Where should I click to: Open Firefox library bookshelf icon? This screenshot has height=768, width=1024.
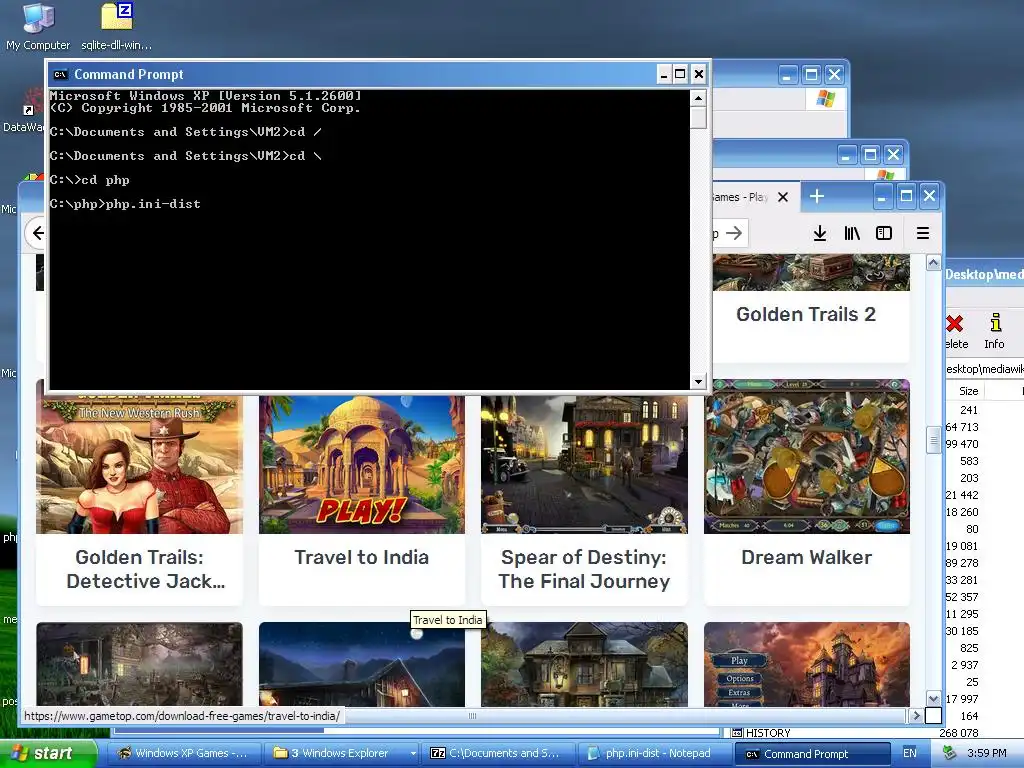pos(852,233)
